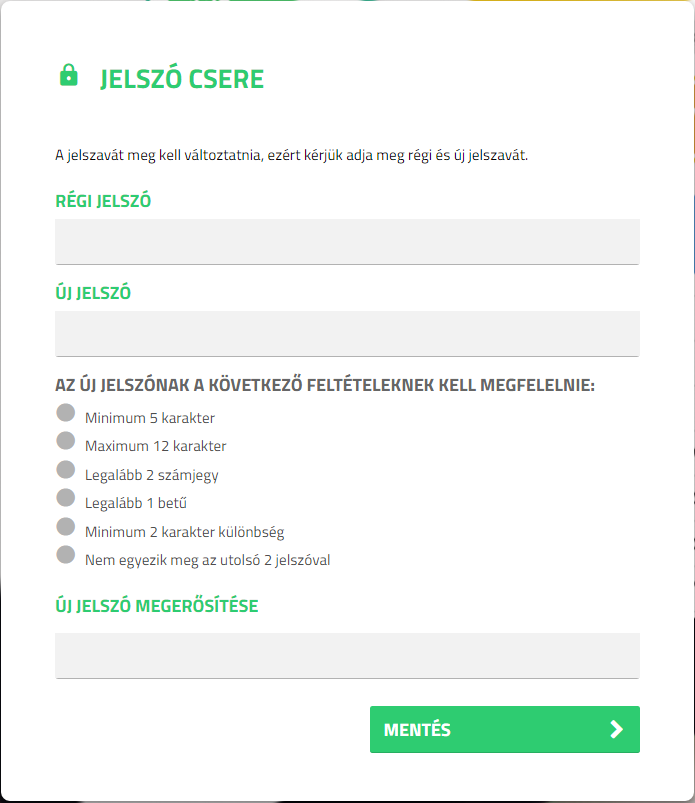Click the 'Legalább 1 betű' requirement text

tap(136, 503)
